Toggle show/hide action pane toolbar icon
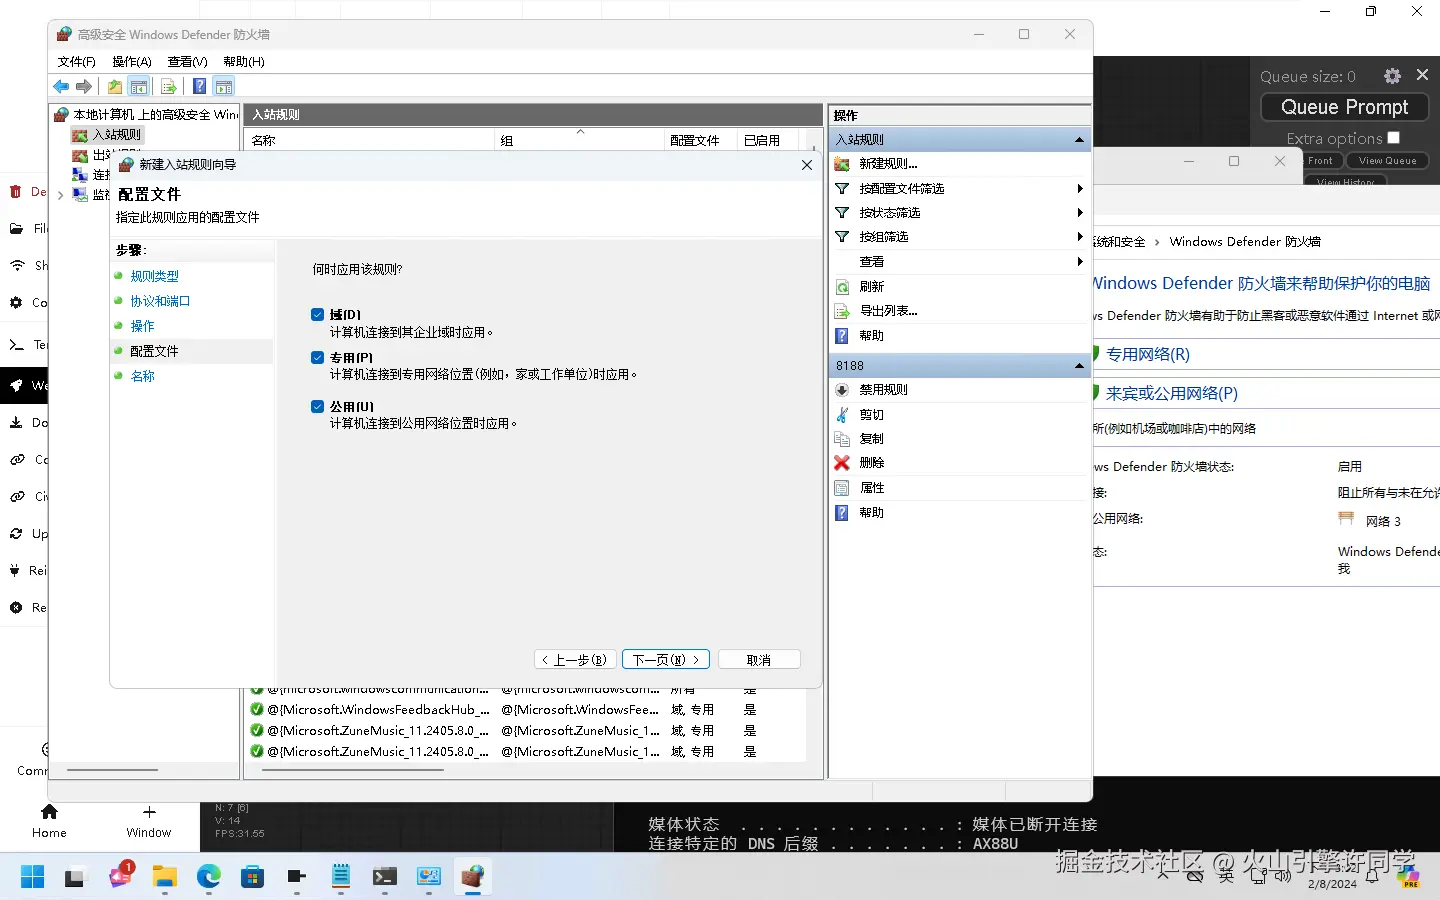 (224, 87)
